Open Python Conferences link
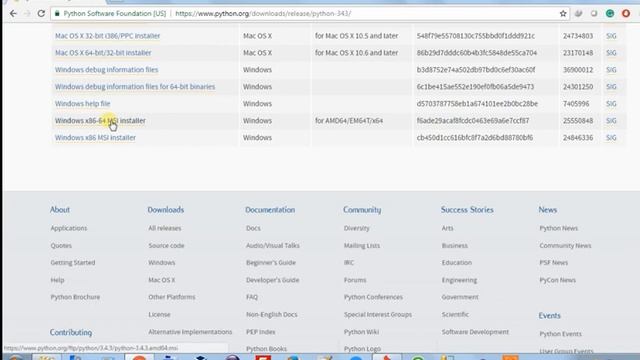This screenshot has width=640, height=360. coord(373,297)
